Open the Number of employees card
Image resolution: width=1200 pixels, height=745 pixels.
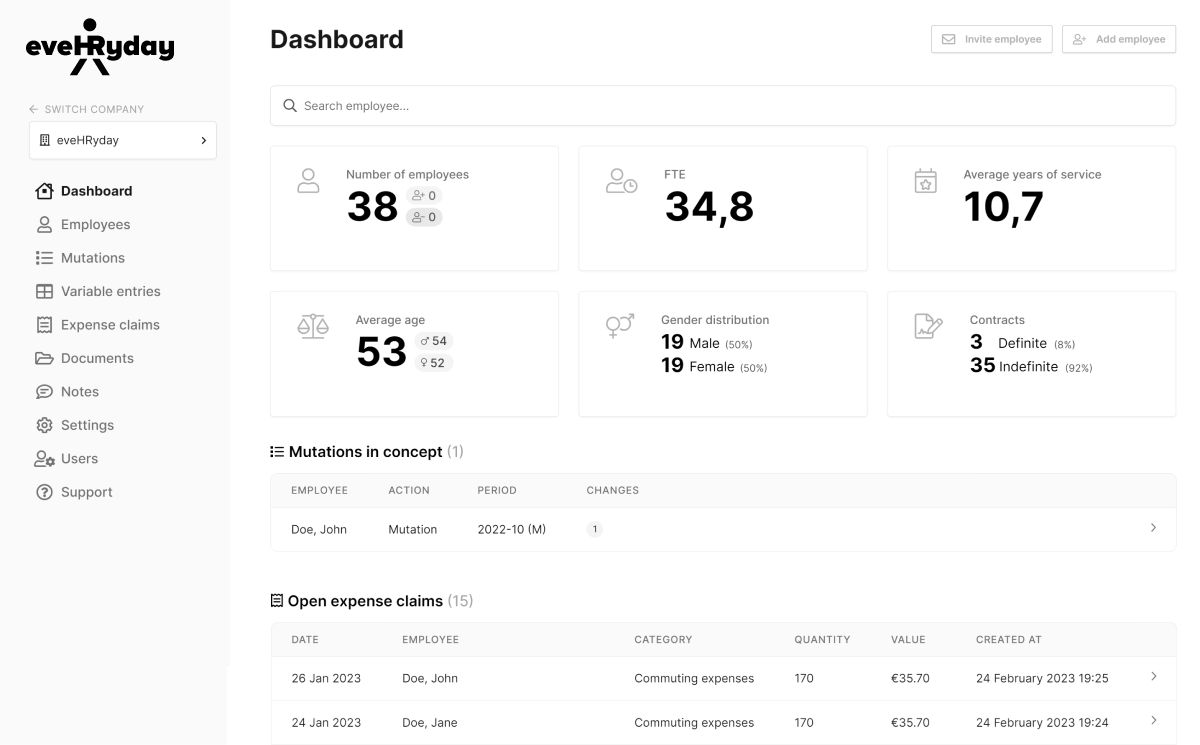point(414,208)
